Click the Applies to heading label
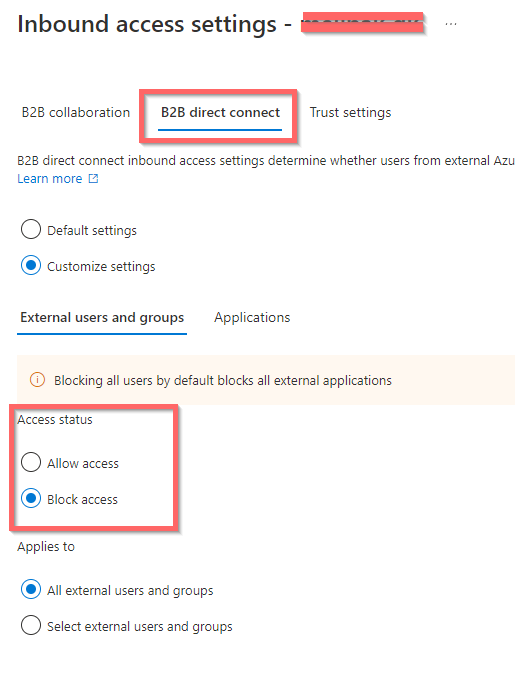Image resolution: width=515 pixels, height=698 pixels. (46, 546)
